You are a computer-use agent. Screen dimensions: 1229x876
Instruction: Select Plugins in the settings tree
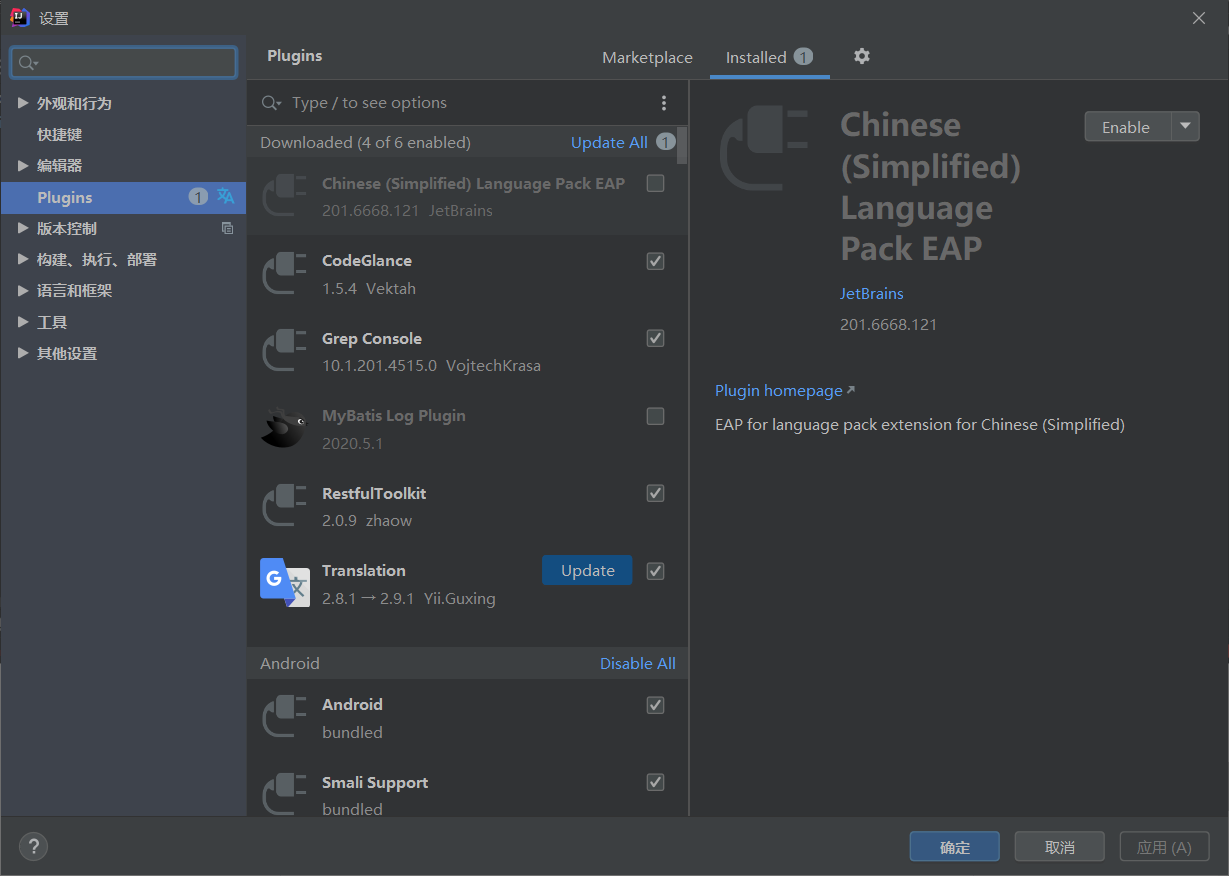[x=123, y=197]
